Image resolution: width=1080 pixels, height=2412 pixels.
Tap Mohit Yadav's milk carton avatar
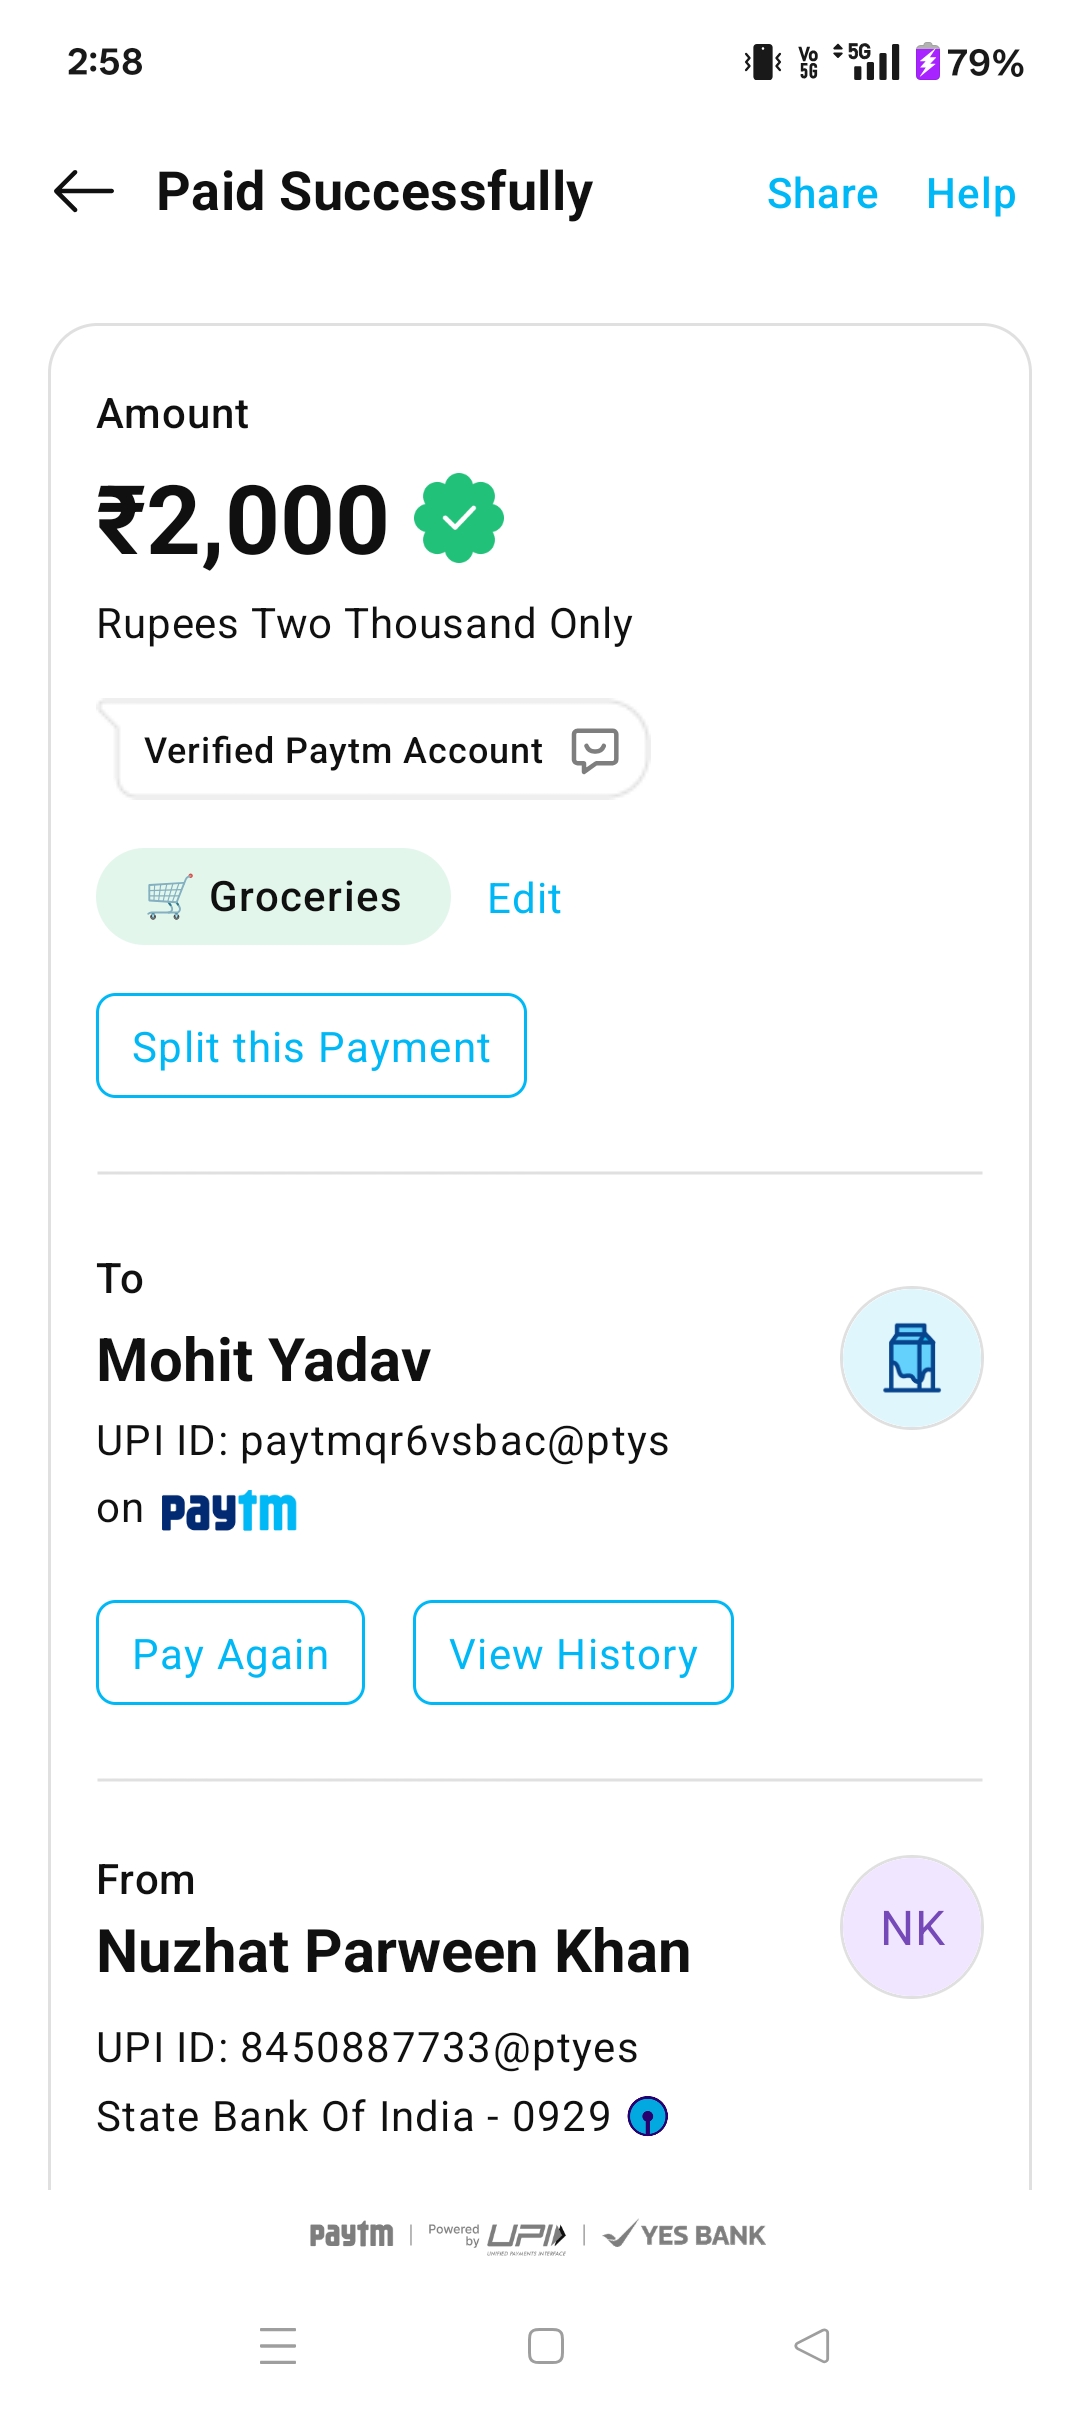click(912, 1358)
